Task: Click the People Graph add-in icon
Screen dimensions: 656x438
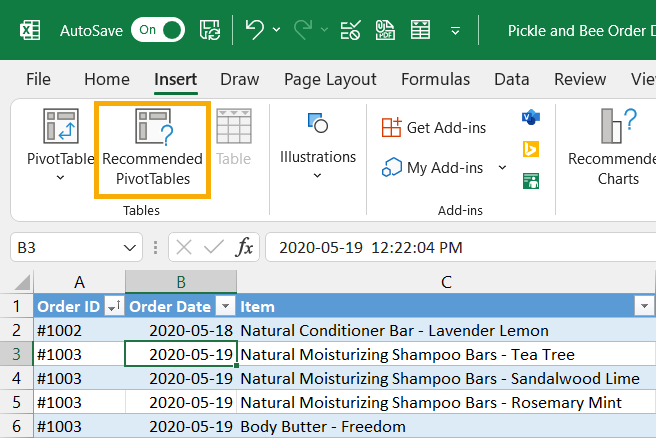Action: coord(530,181)
